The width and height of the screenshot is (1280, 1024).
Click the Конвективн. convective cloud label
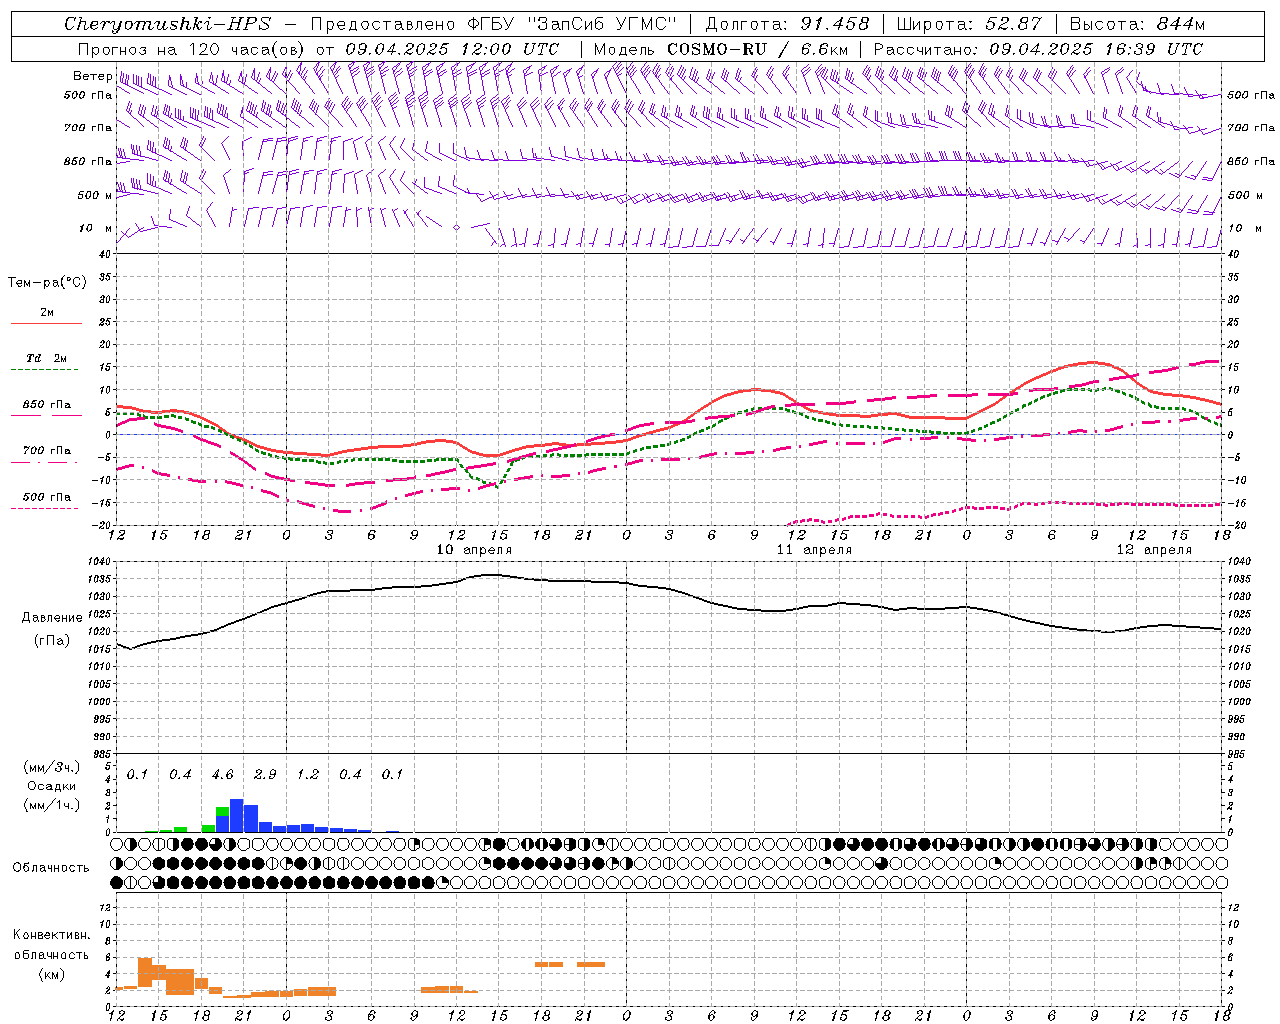(x=51, y=935)
